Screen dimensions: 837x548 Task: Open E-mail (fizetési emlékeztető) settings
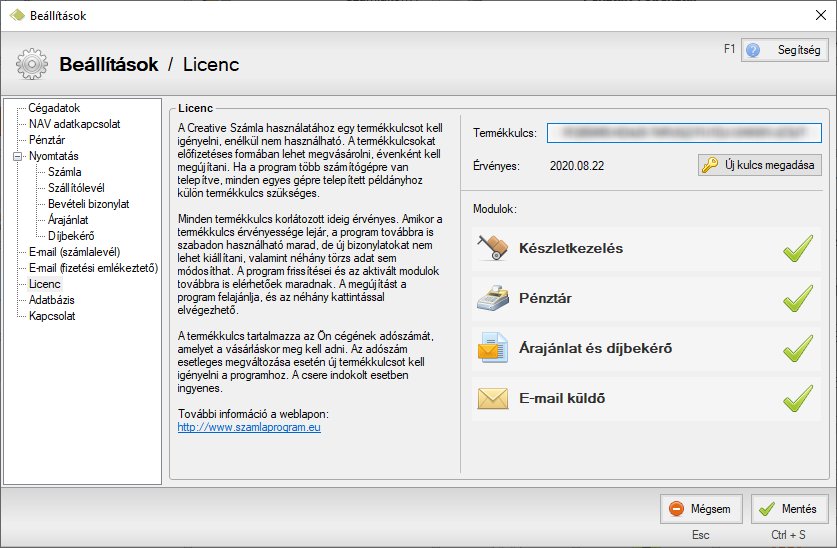coord(93,268)
